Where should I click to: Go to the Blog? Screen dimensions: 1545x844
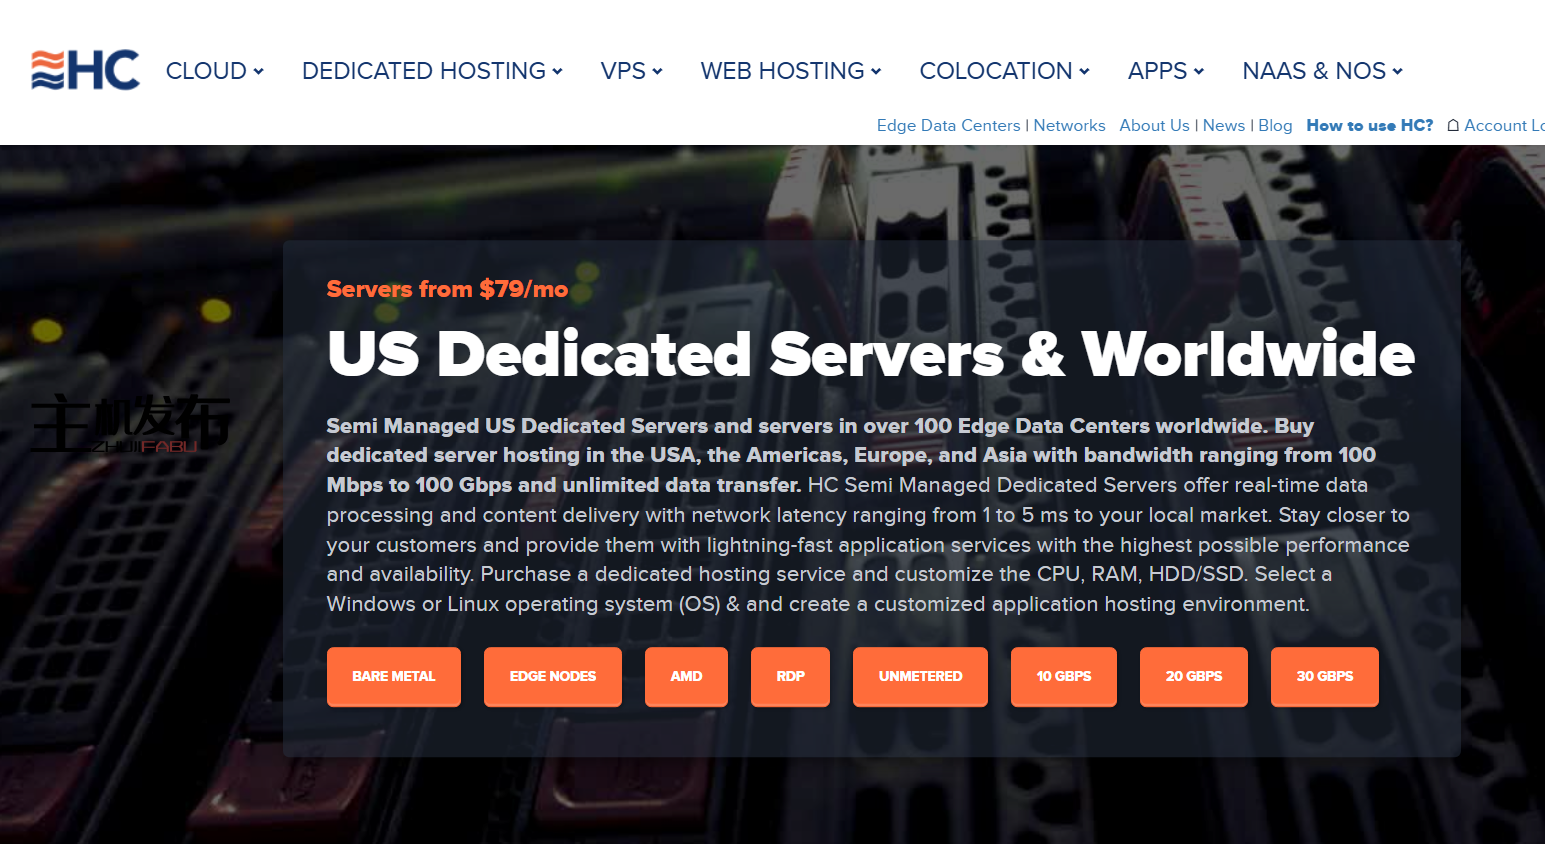1275,126
